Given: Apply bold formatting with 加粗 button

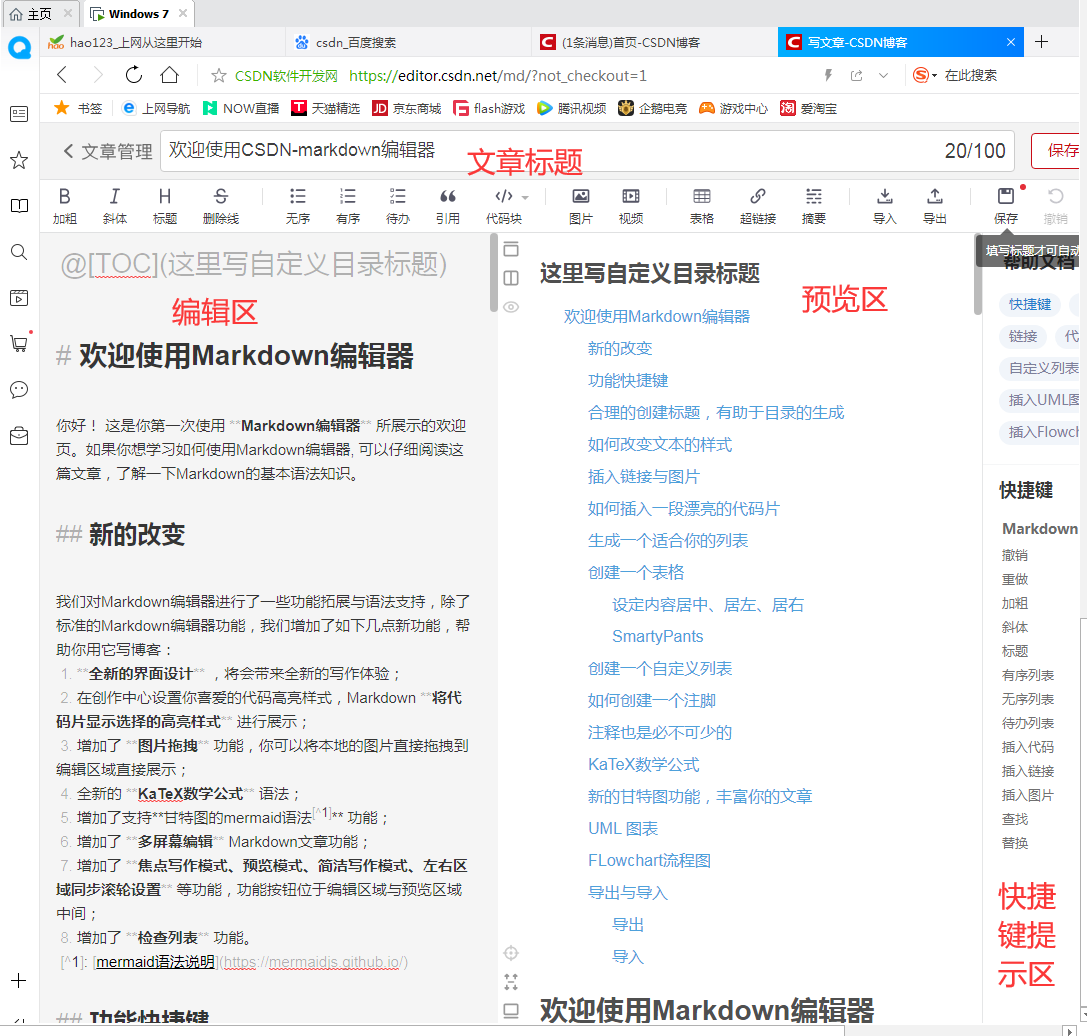Looking at the screenshot, I should pyautogui.click(x=64, y=206).
